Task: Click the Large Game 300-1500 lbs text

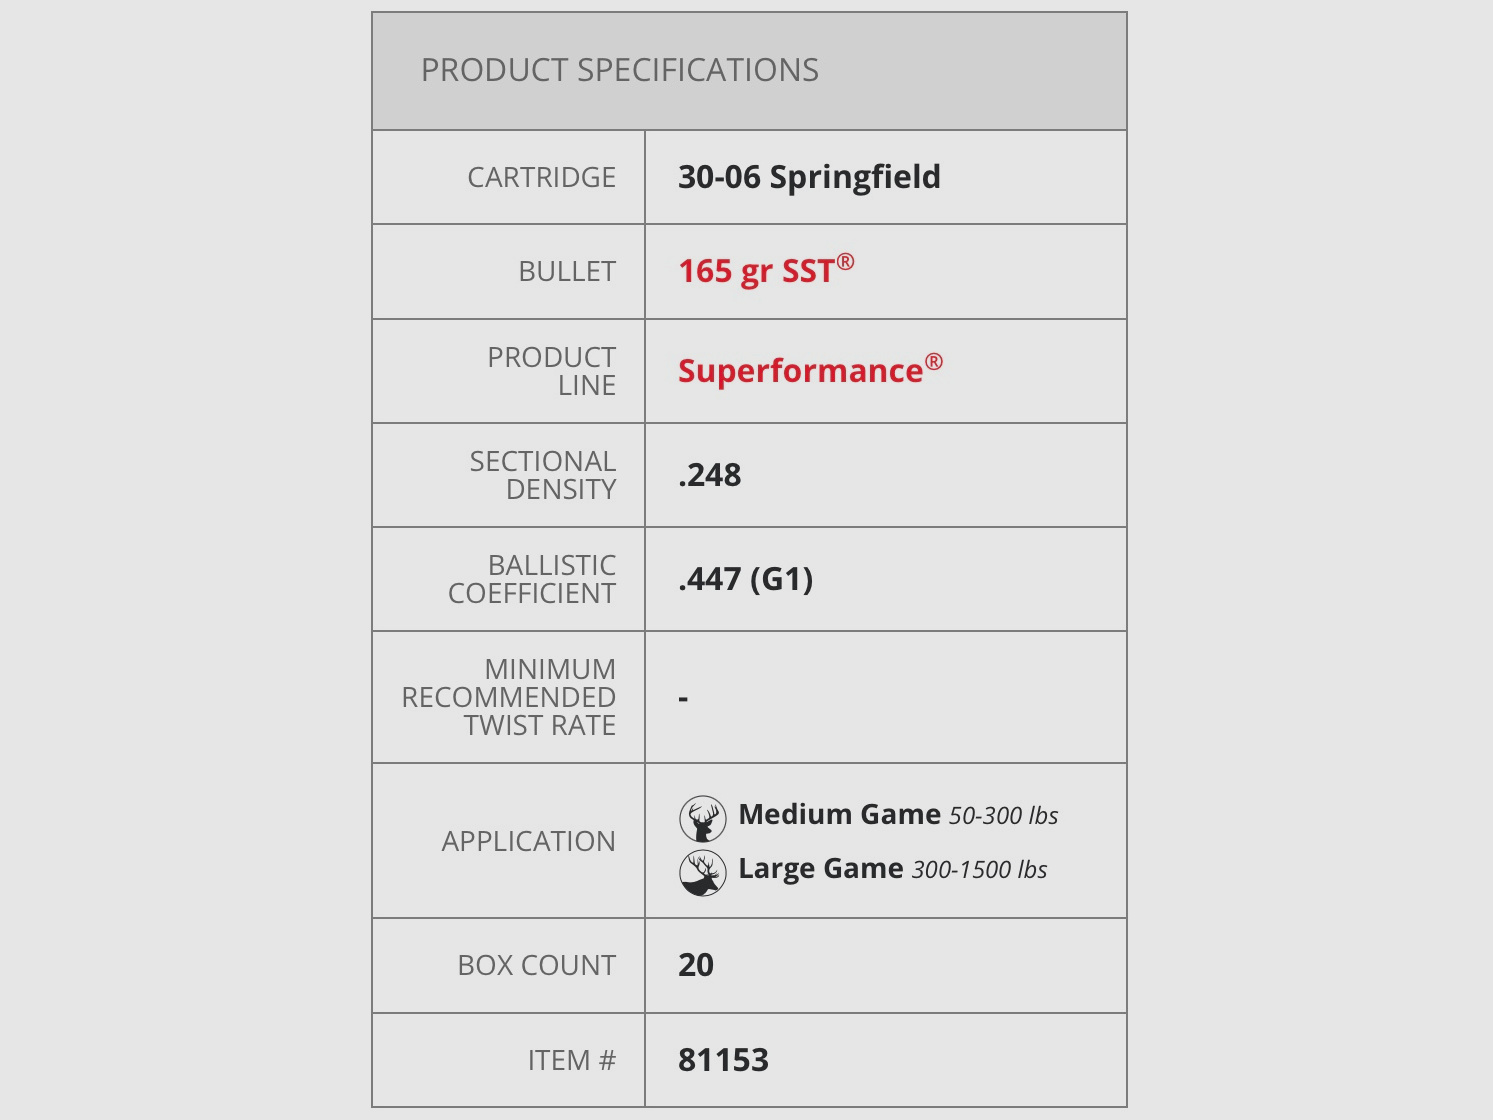Action: pos(892,869)
